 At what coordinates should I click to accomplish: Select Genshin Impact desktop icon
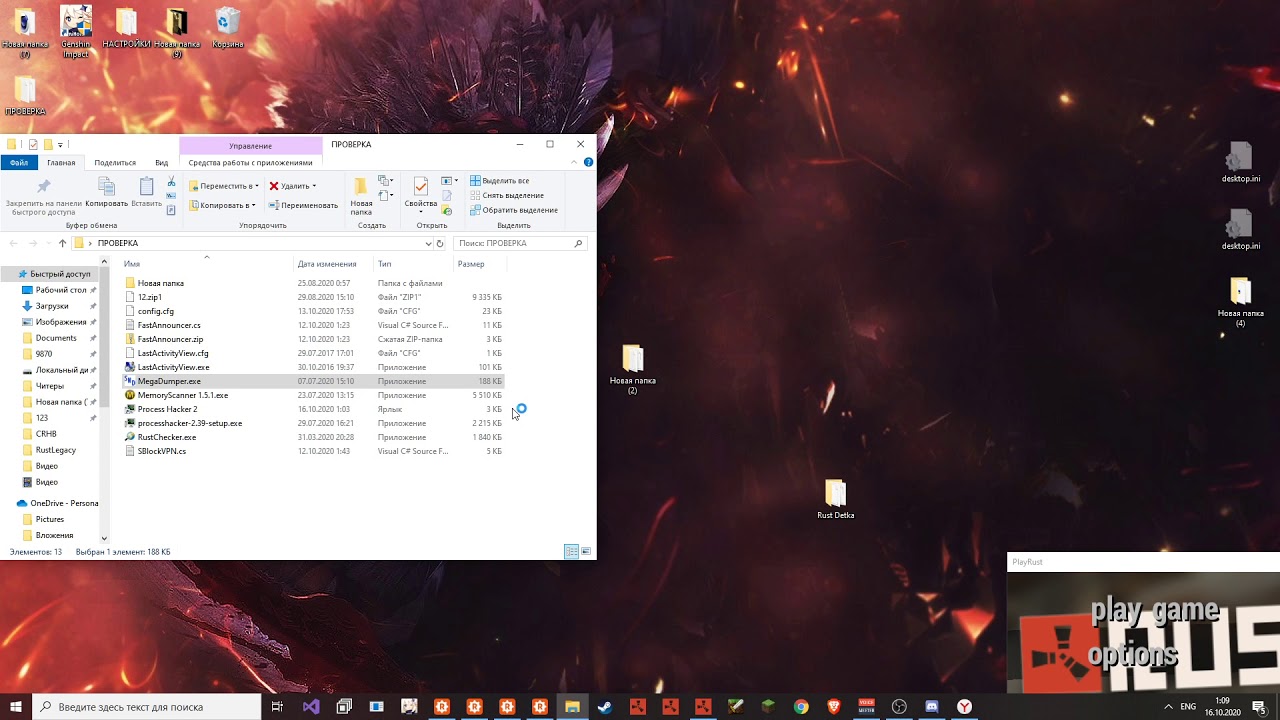point(76,31)
